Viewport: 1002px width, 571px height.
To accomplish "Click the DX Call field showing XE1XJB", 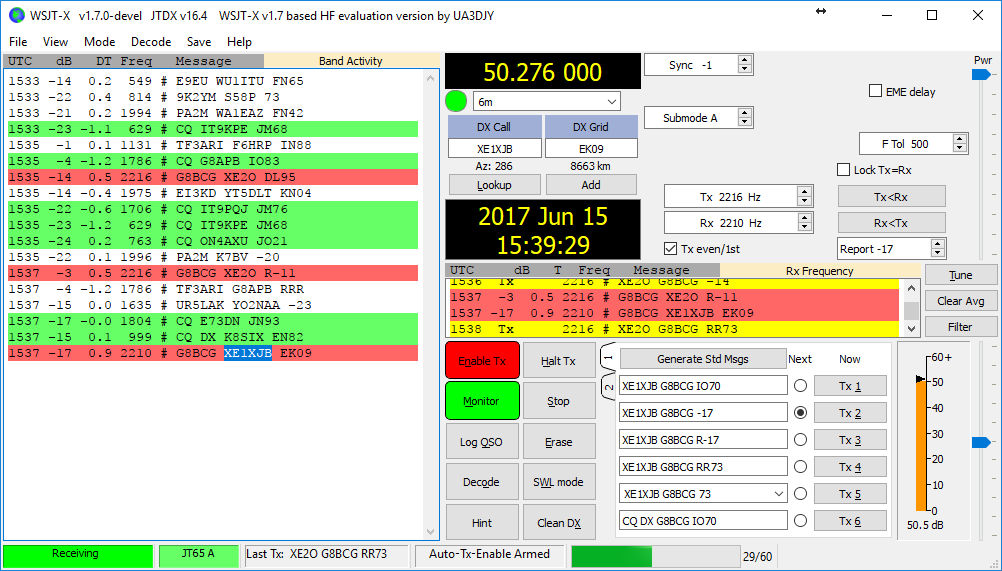I will coord(494,149).
